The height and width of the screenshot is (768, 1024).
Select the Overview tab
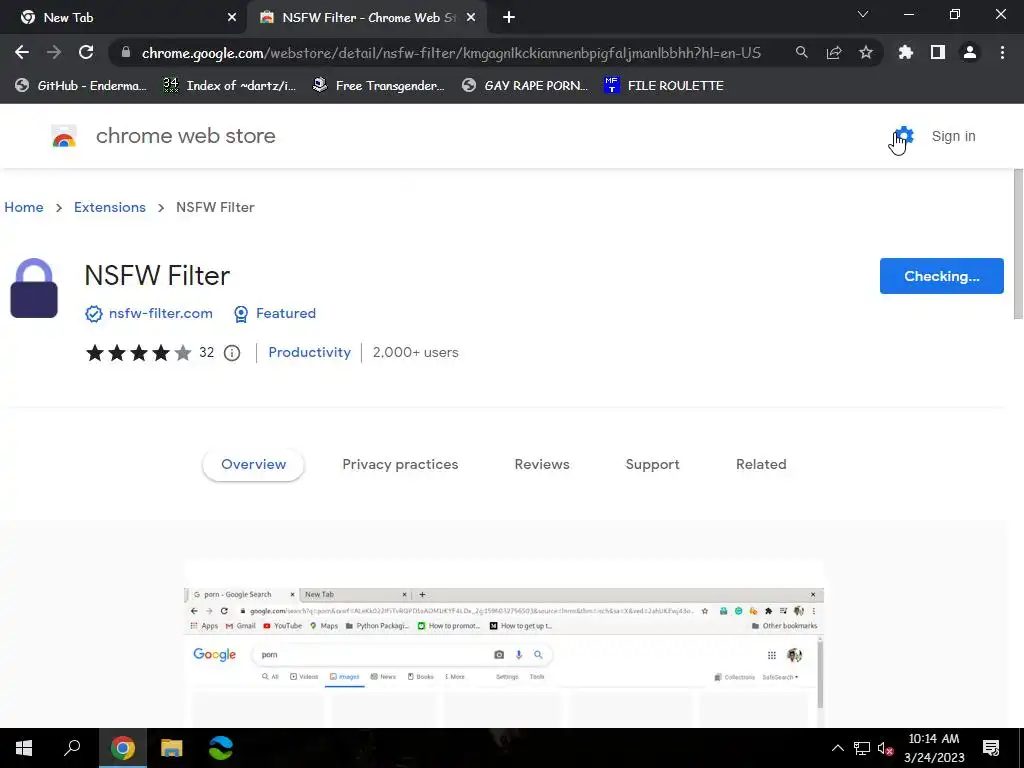(253, 464)
